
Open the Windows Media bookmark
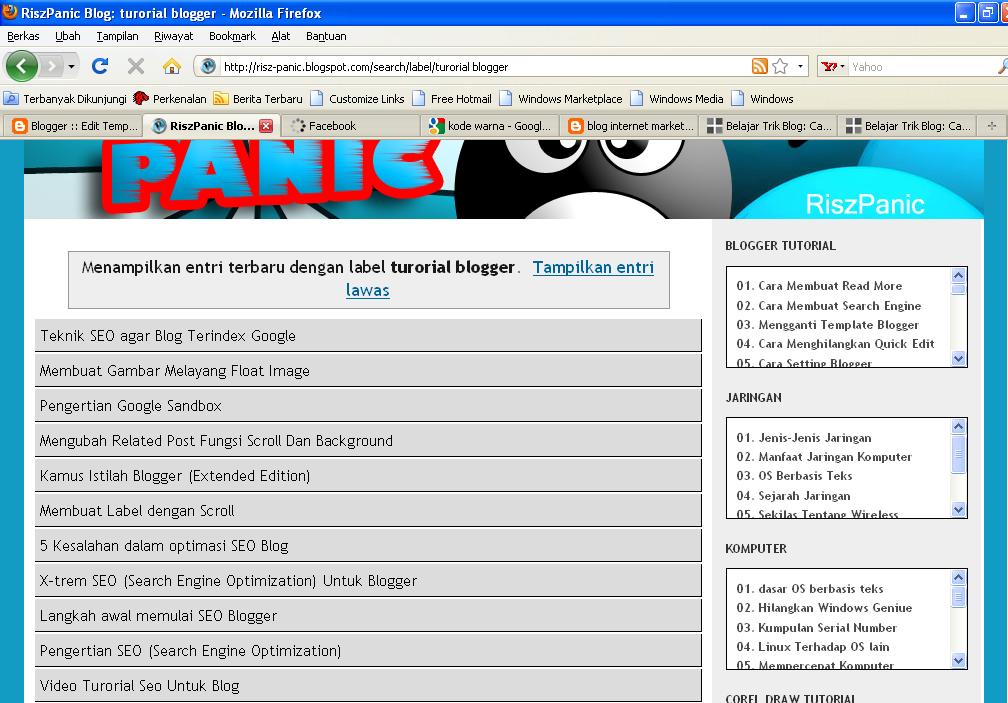[x=677, y=99]
